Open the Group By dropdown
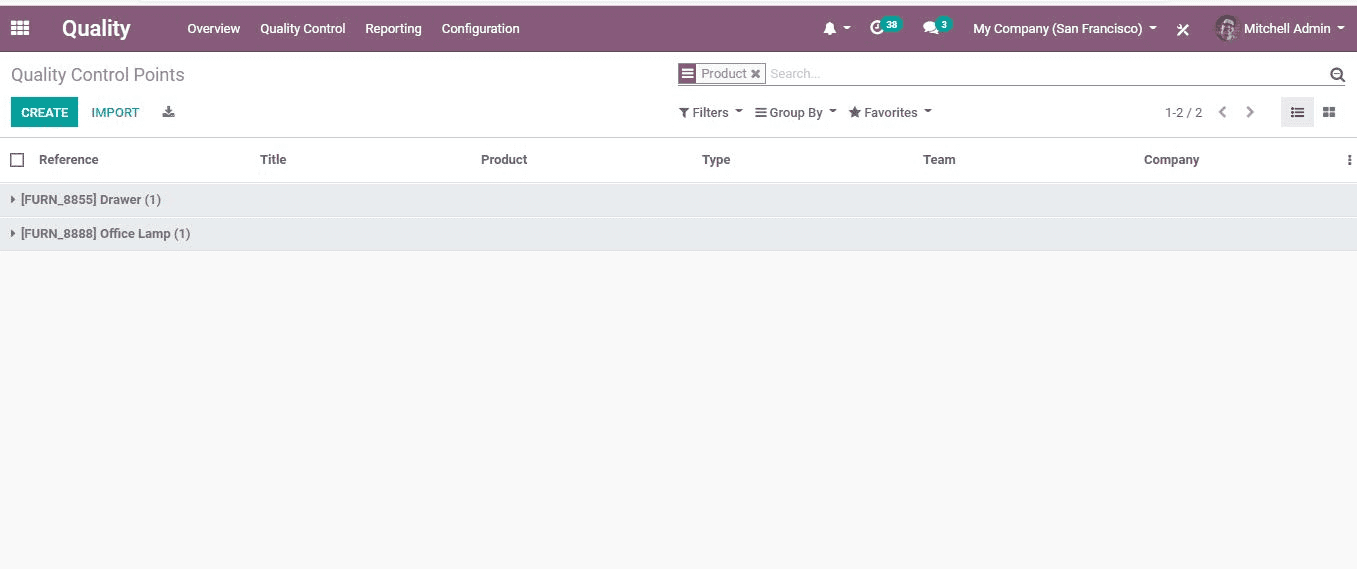The width and height of the screenshot is (1357, 569). pyautogui.click(x=795, y=112)
